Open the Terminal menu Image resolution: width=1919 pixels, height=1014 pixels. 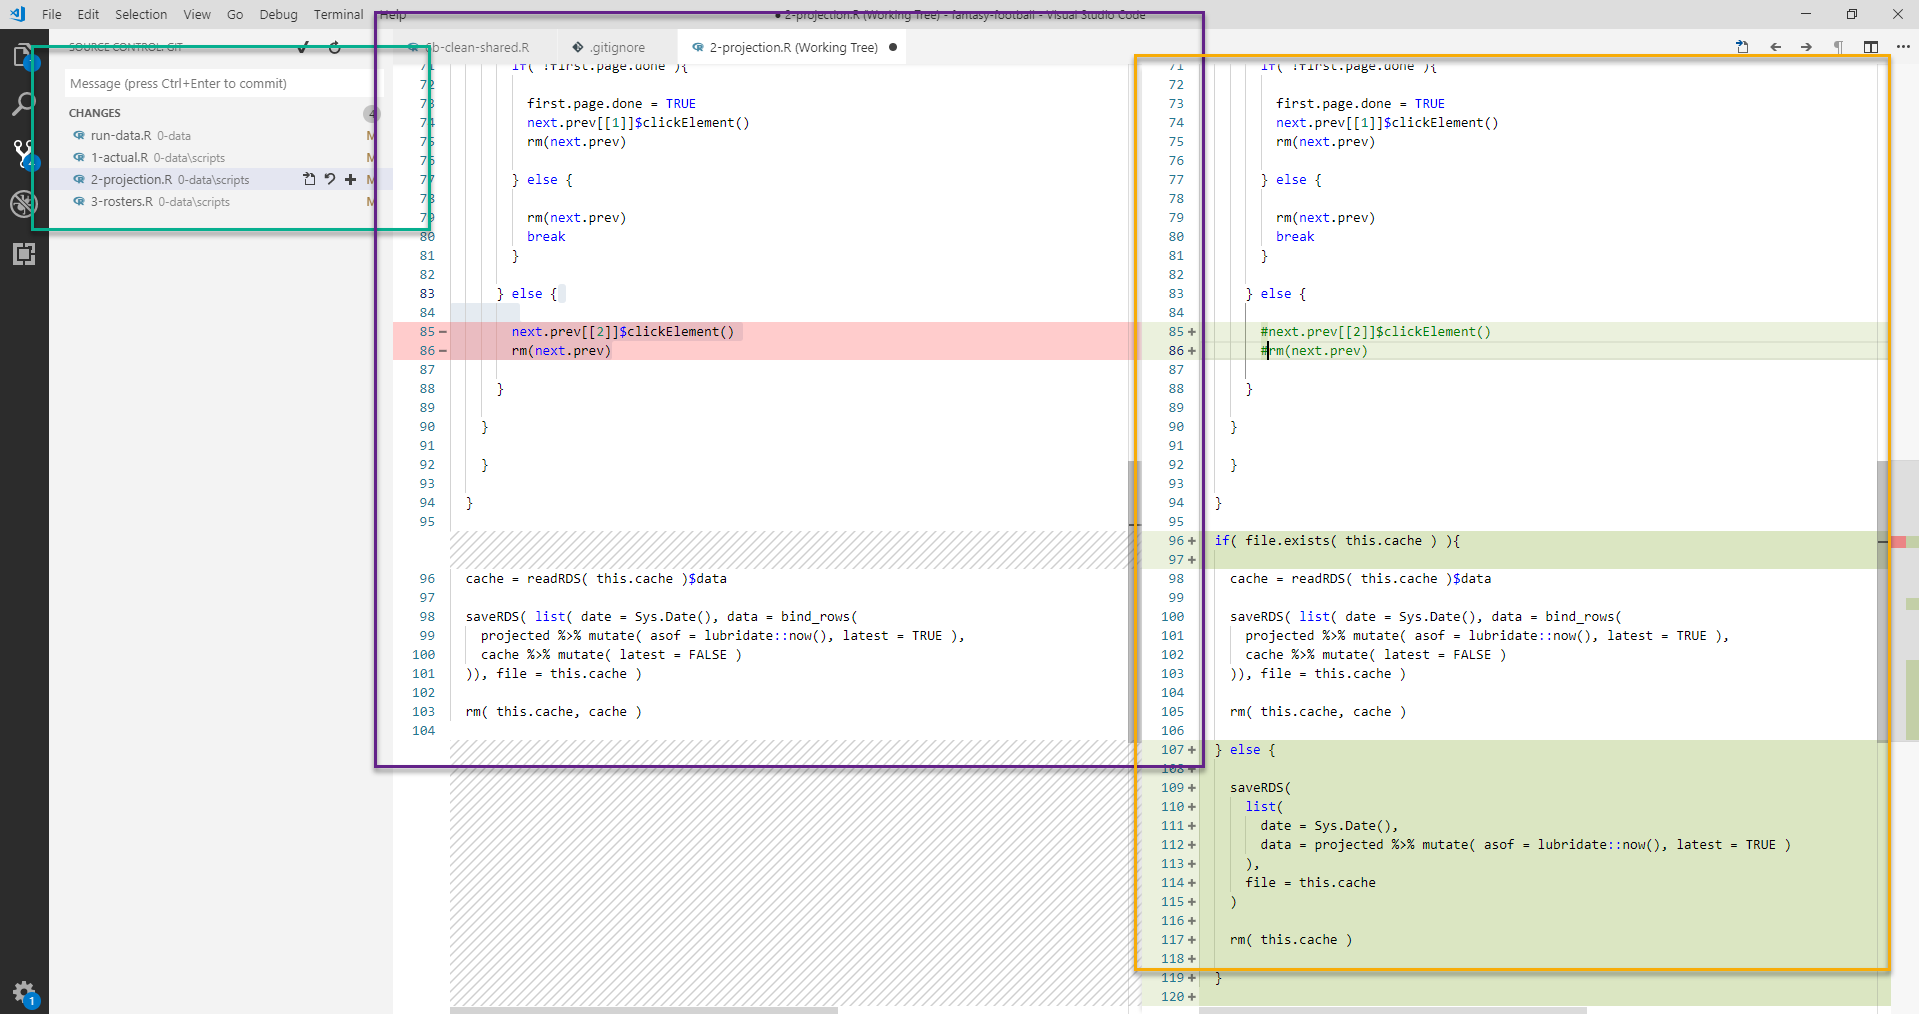point(338,15)
